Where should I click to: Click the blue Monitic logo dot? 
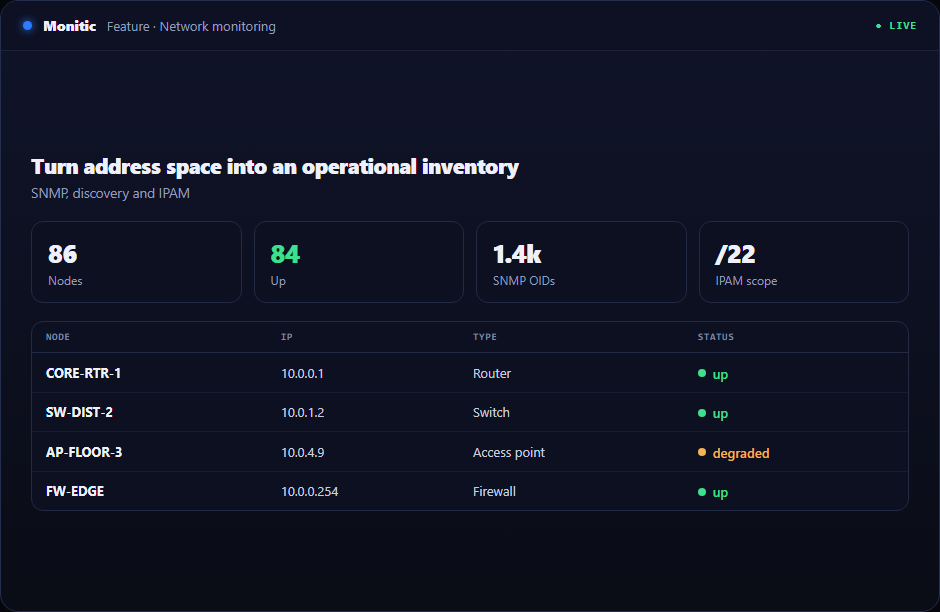(x=27, y=26)
